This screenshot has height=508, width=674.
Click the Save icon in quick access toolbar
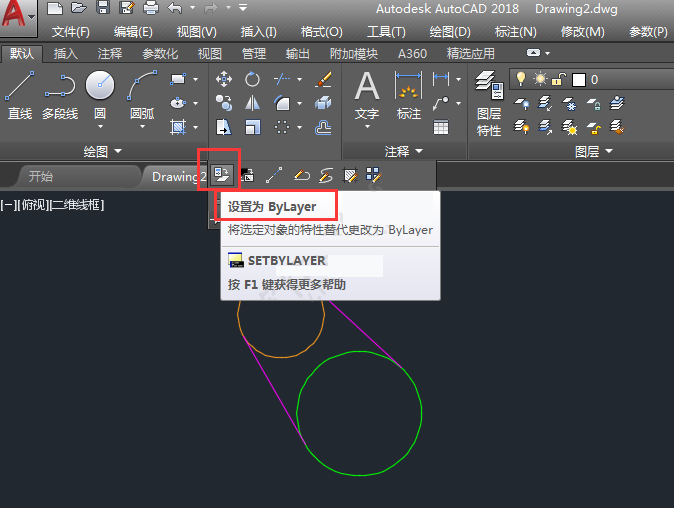pos(102,8)
